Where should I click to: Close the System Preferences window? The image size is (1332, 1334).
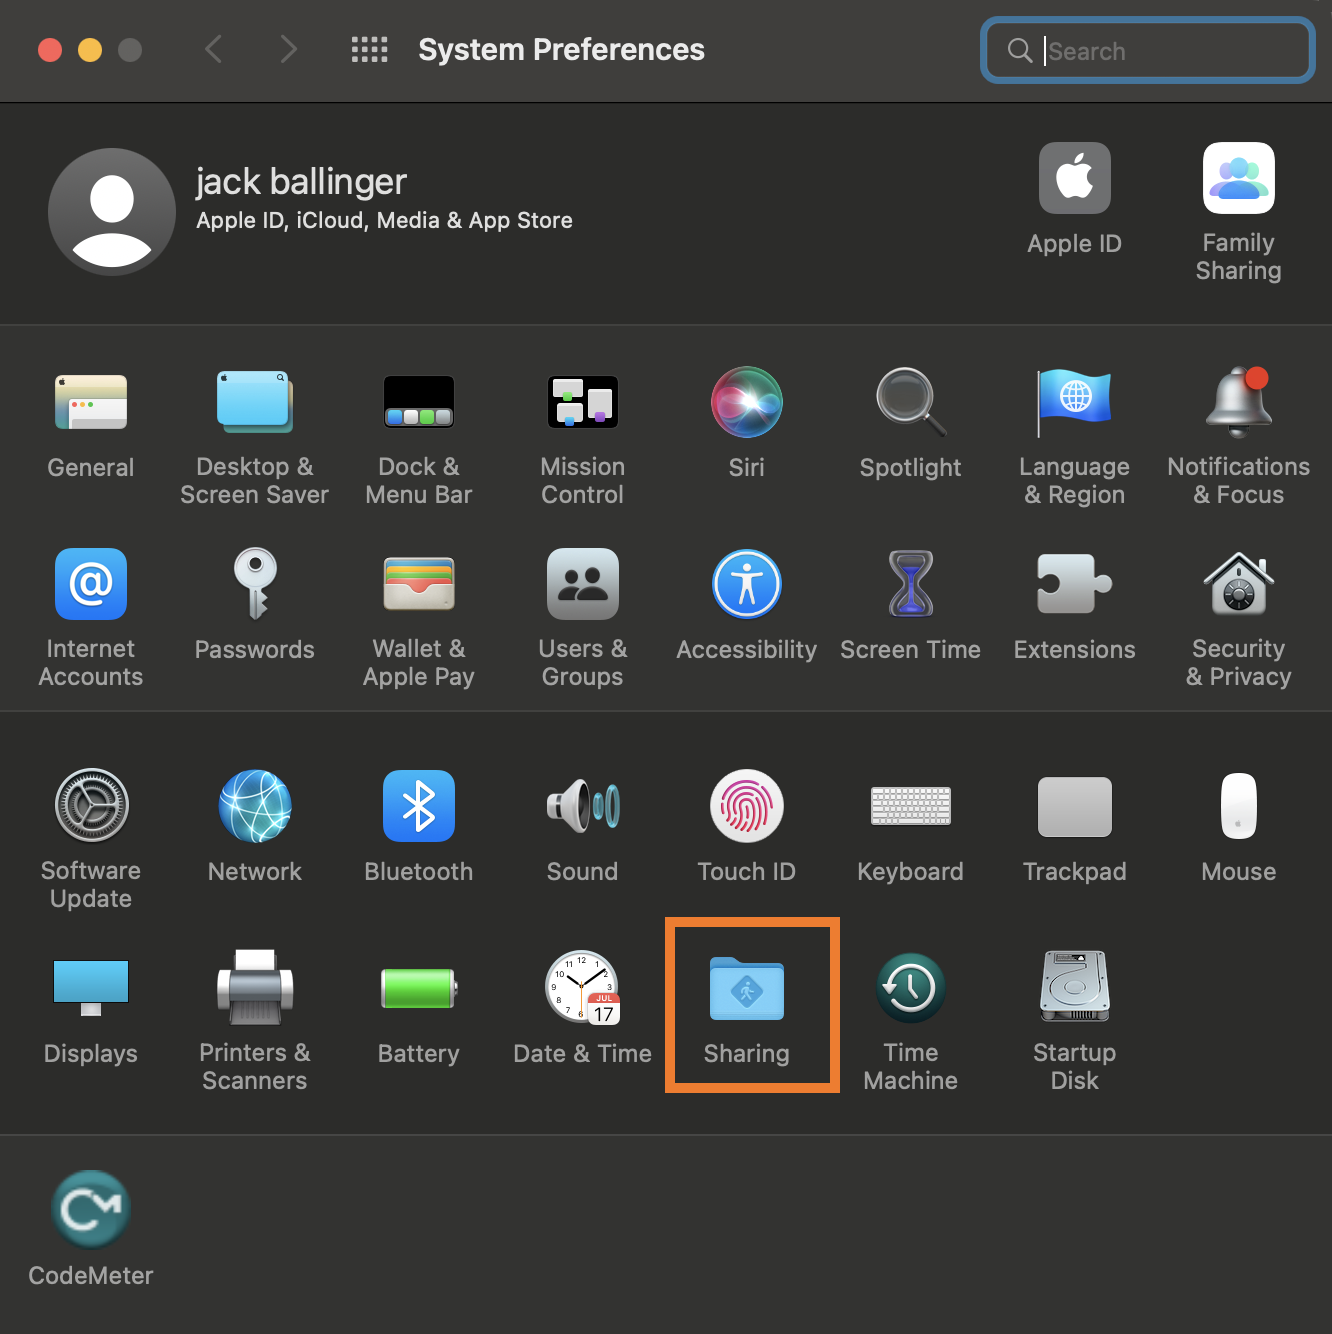(x=50, y=50)
